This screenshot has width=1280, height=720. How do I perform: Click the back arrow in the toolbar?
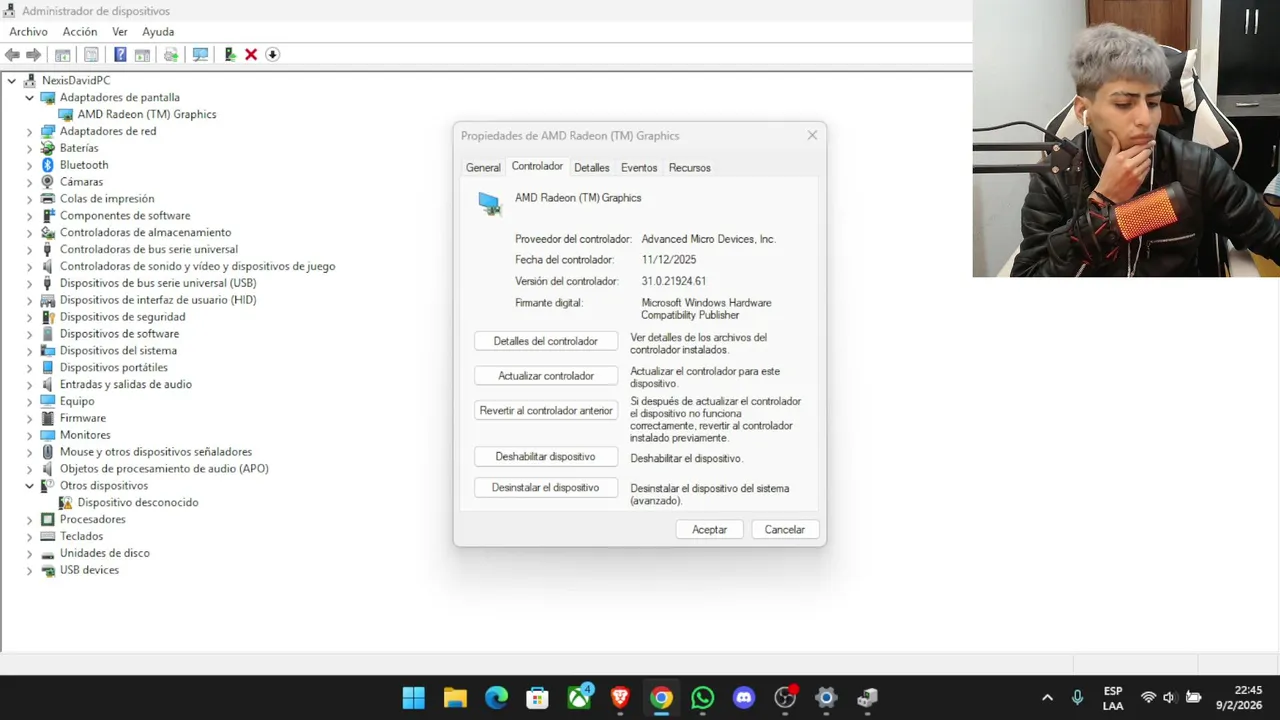coord(12,55)
